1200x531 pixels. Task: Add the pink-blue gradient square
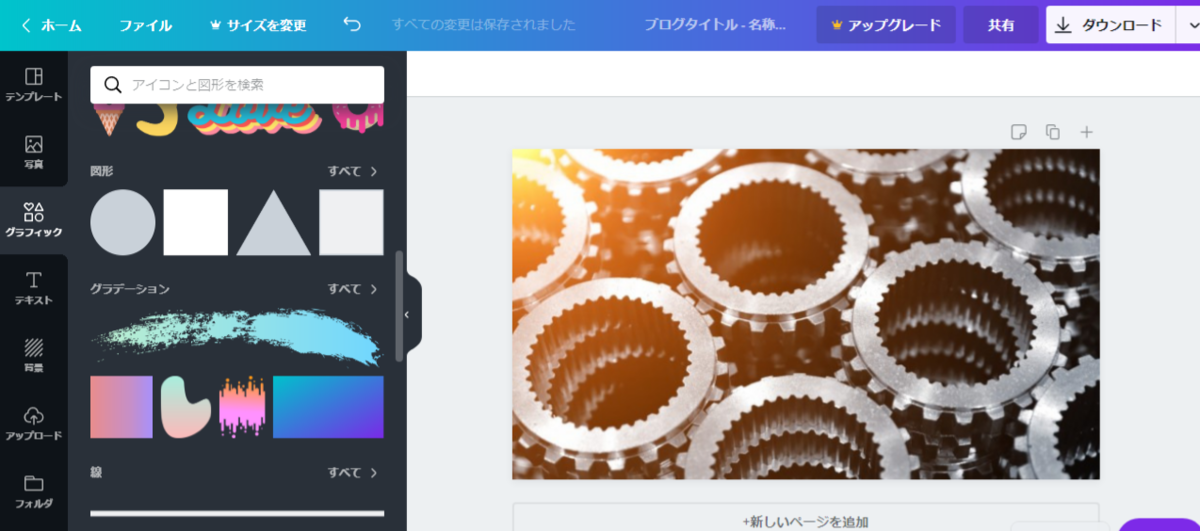coord(121,407)
